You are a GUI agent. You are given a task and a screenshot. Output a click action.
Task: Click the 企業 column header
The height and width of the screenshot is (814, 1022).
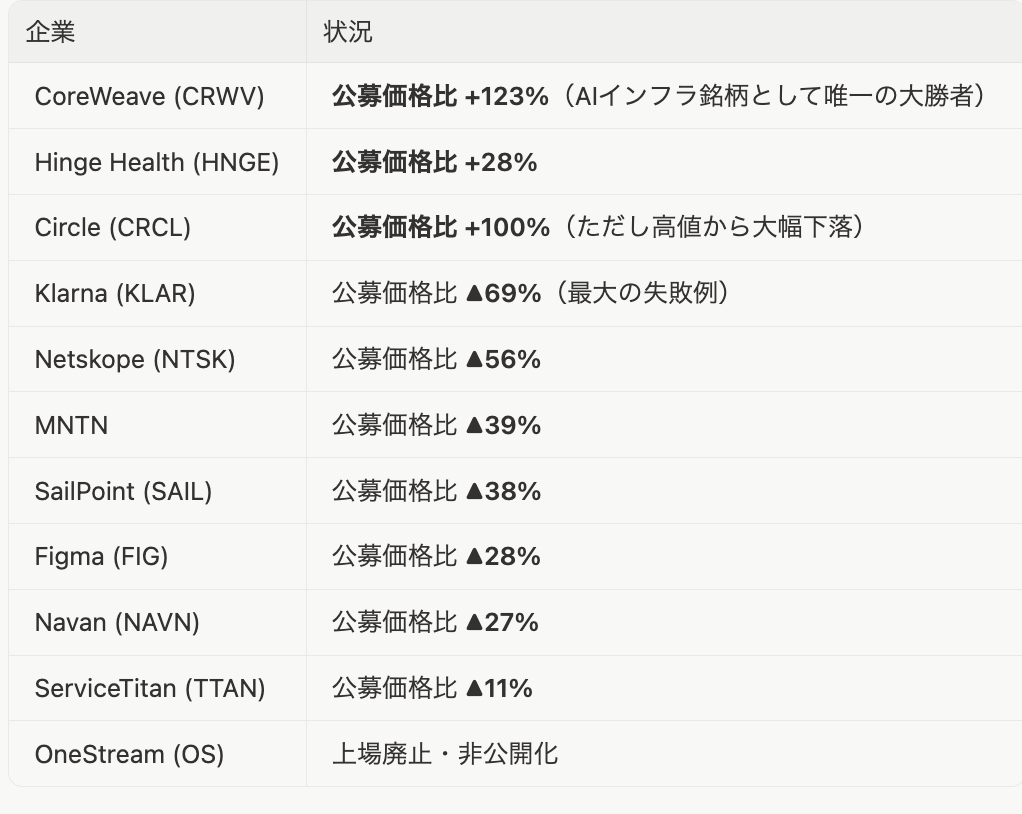[51, 32]
